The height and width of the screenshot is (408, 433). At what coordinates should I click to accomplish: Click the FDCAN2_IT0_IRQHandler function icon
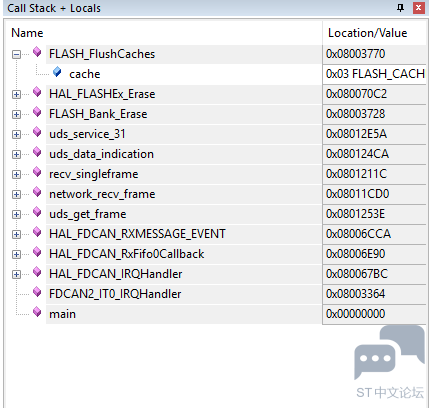(x=37, y=292)
